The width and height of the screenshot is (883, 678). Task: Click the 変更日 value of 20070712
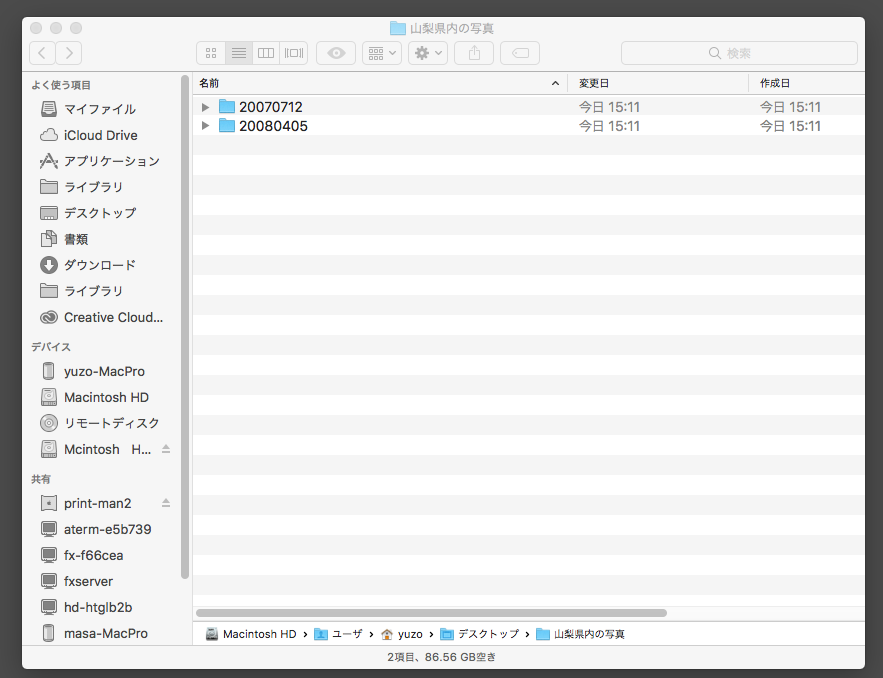tap(609, 107)
